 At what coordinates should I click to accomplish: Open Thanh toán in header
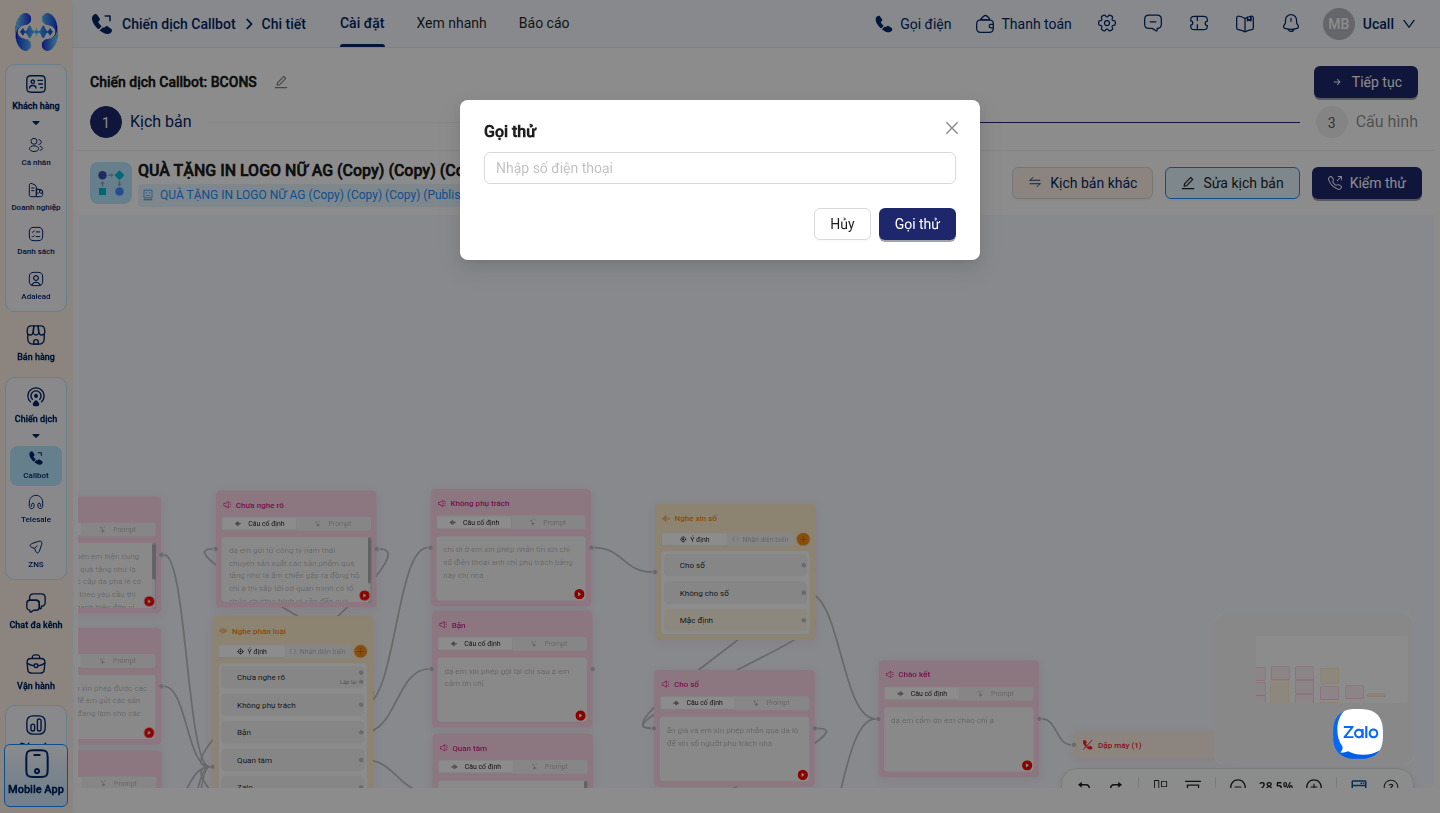[x=1024, y=24]
